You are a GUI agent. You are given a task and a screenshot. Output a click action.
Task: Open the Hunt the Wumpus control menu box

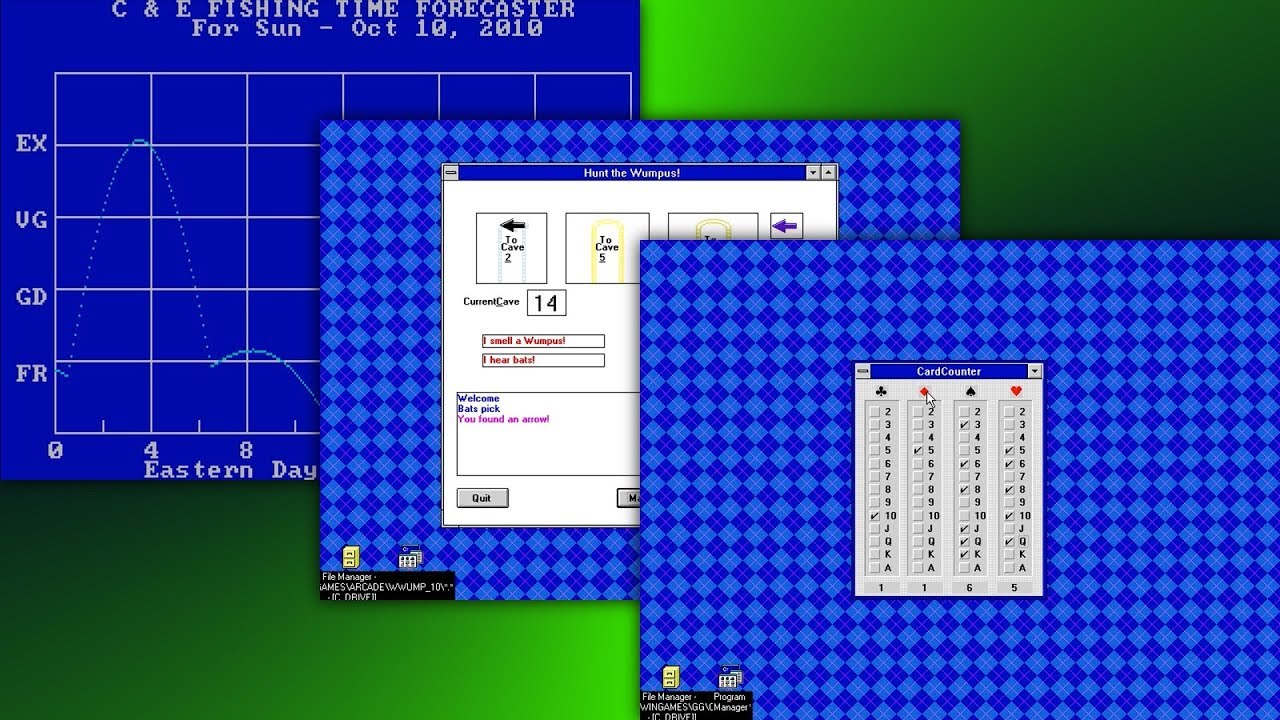[451, 173]
